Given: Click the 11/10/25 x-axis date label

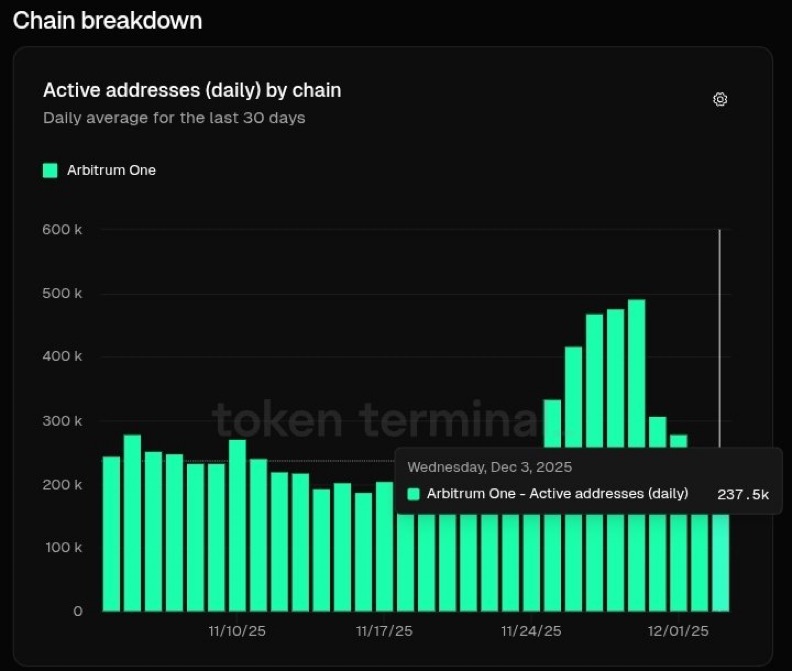Looking at the screenshot, I should [x=237, y=632].
